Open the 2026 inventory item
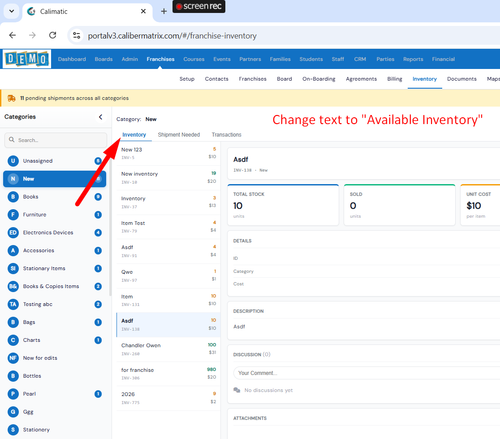500x439 pixels. [168, 398]
